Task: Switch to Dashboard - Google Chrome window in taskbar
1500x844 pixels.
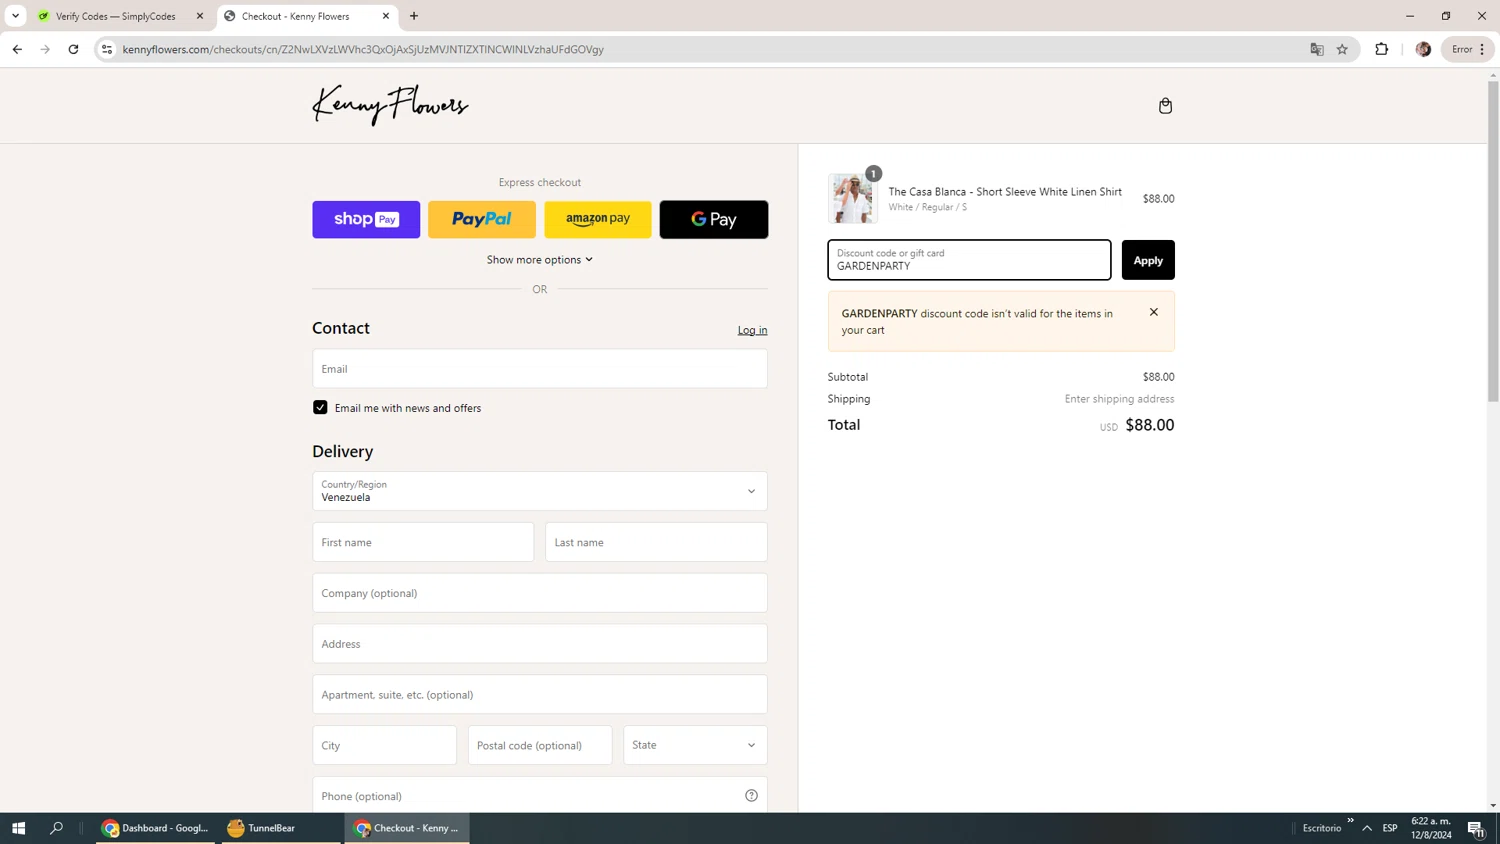Action: [155, 828]
